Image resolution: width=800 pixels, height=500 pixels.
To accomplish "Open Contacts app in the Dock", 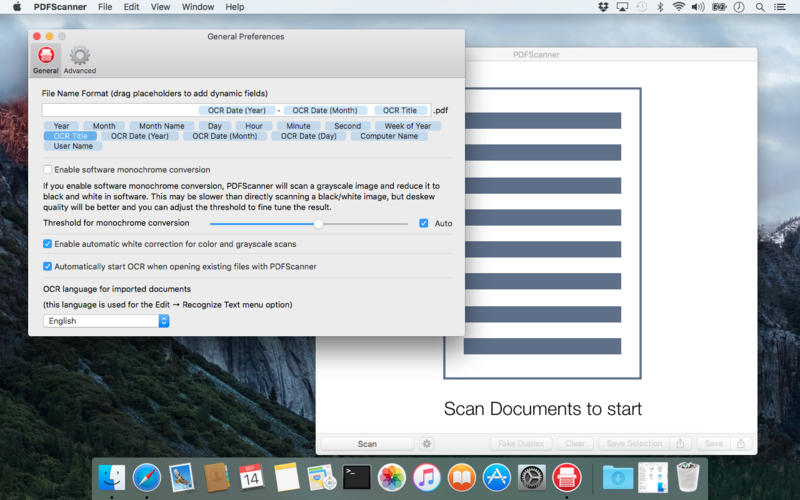I will pyautogui.click(x=216, y=478).
